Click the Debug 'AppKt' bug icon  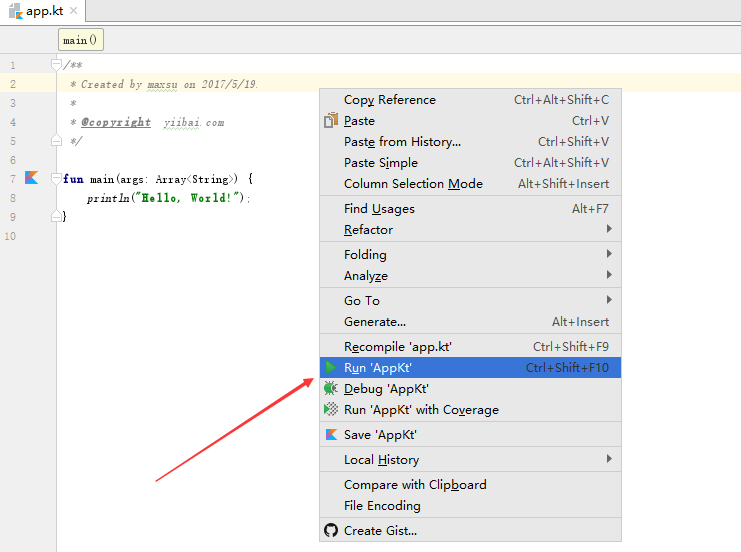(331, 389)
